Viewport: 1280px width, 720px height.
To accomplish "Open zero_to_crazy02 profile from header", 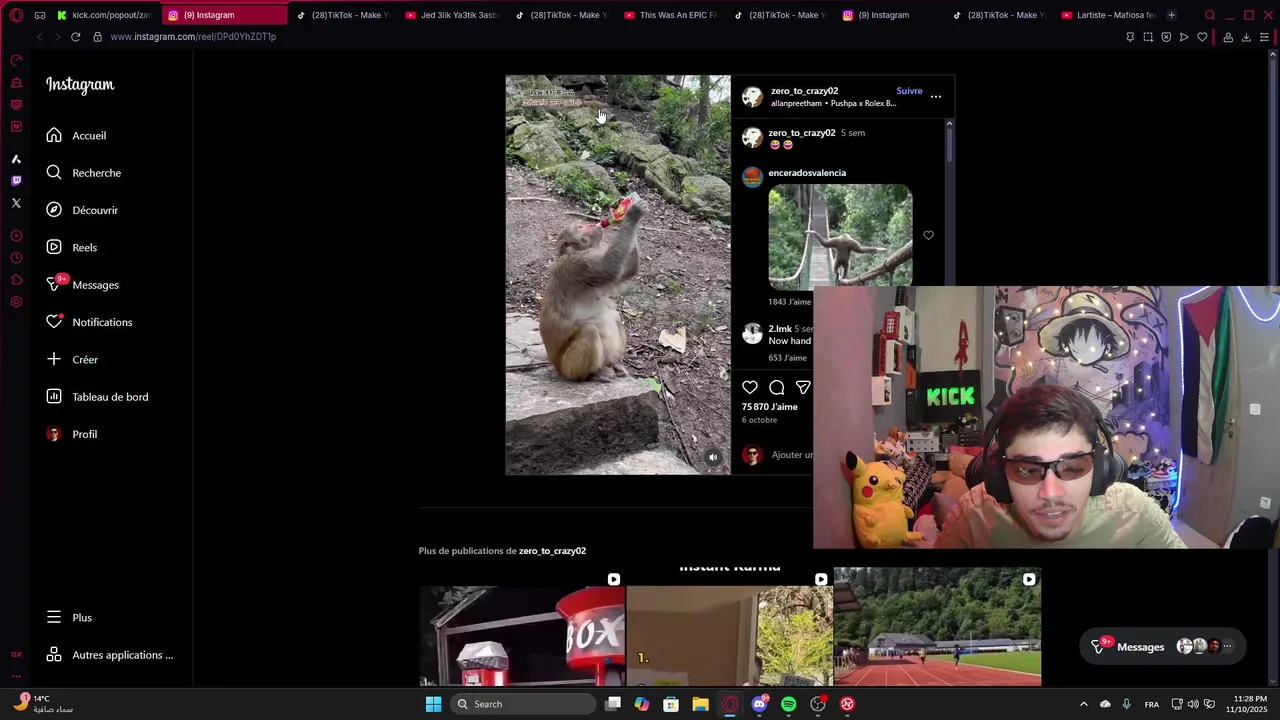I will point(804,91).
